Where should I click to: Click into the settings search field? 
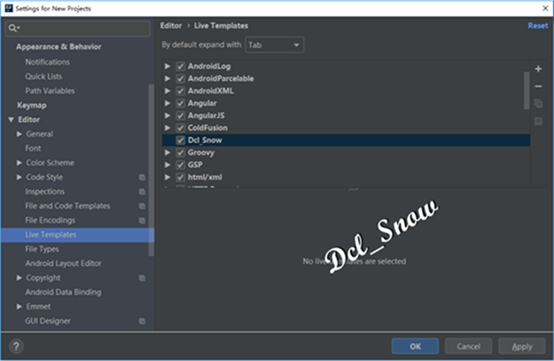(78, 28)
